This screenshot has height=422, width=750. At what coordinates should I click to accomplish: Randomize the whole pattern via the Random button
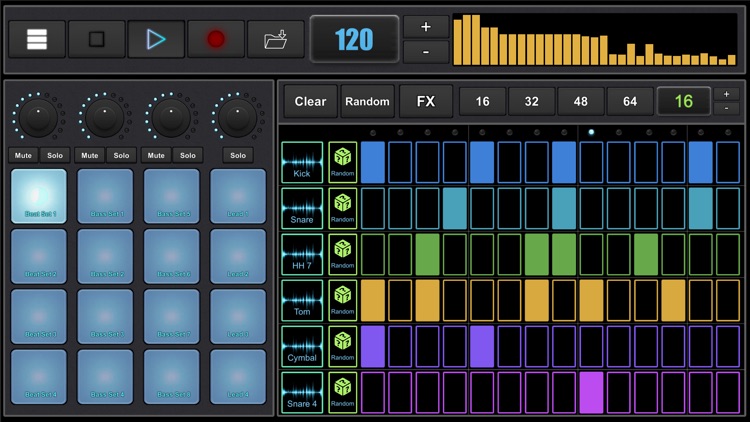click(367, 101)
